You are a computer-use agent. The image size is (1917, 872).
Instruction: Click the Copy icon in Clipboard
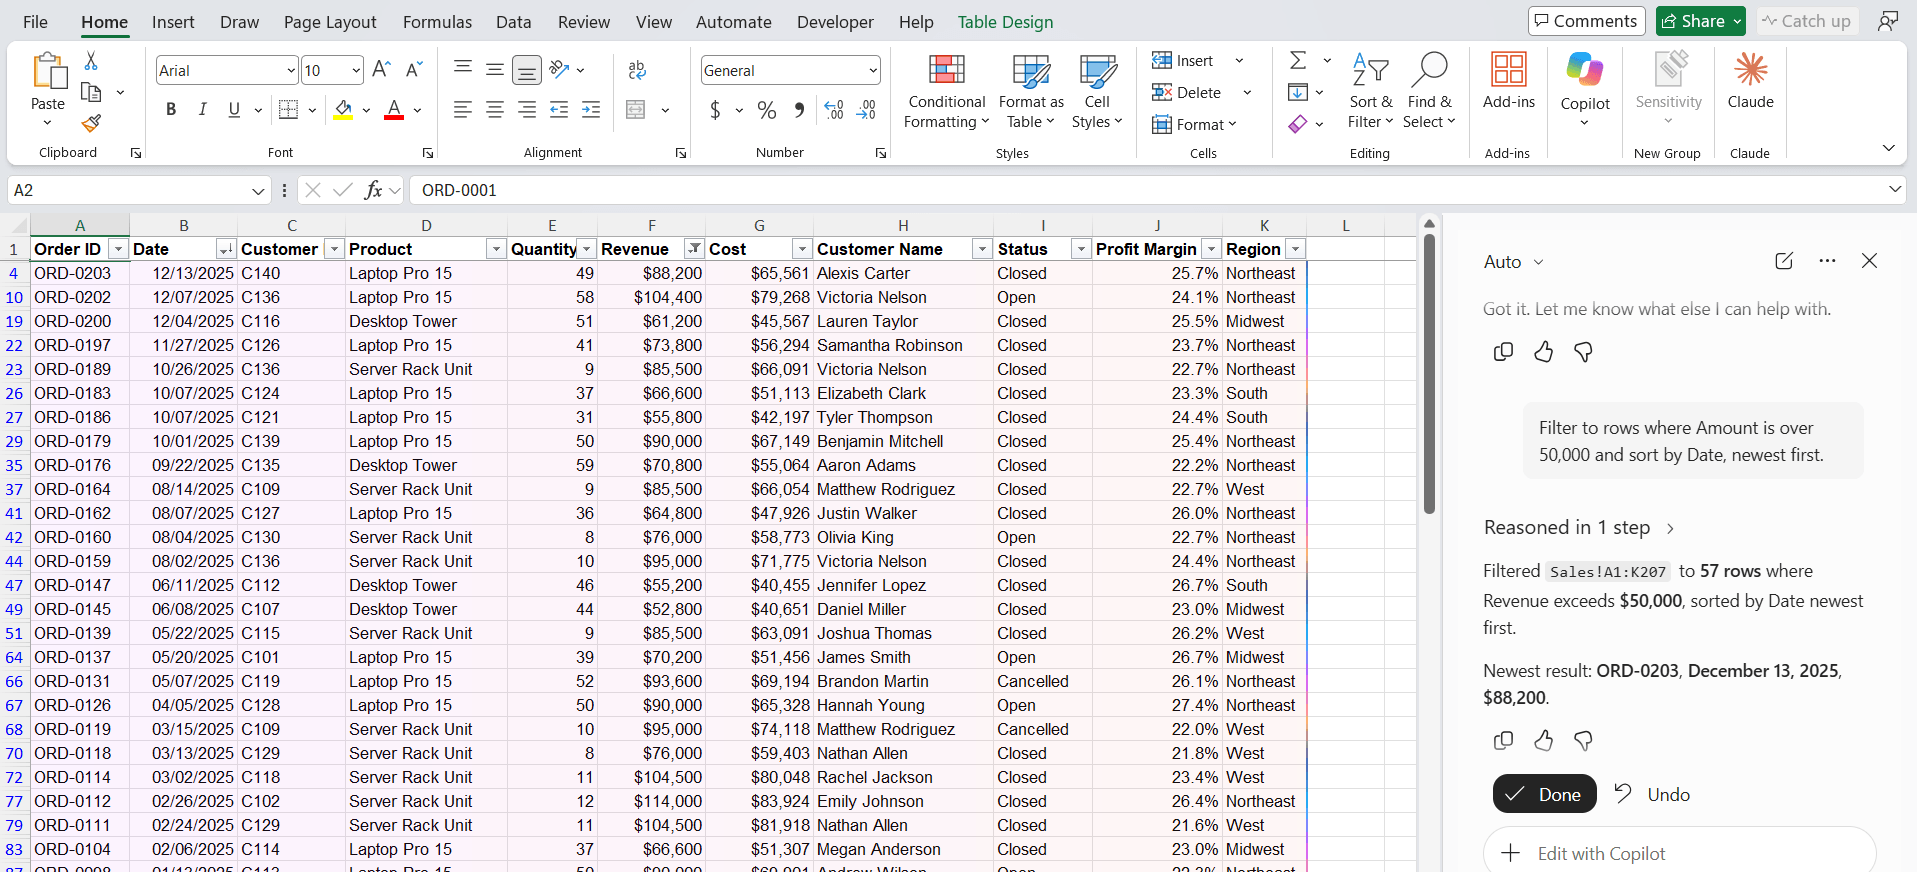tap(91, 92)
